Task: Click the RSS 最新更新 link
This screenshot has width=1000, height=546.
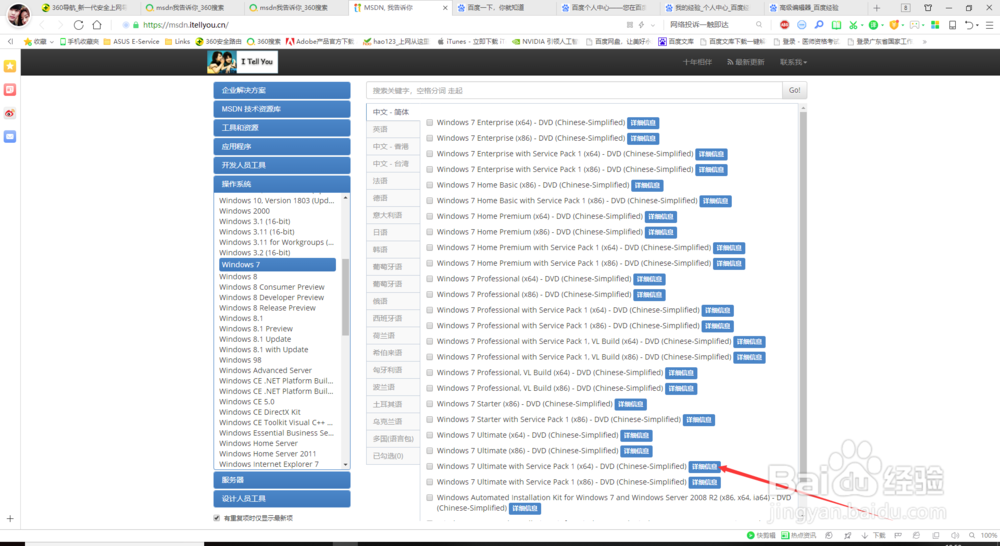Action: point(745,62)
